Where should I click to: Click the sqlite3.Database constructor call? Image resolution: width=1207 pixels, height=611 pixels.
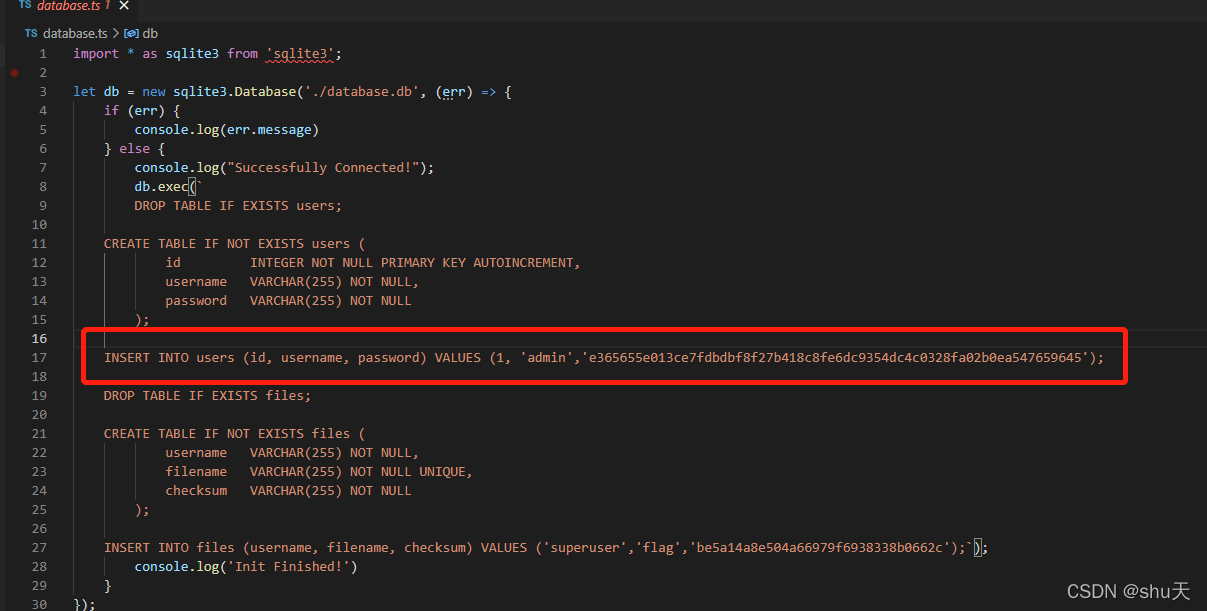235,92
